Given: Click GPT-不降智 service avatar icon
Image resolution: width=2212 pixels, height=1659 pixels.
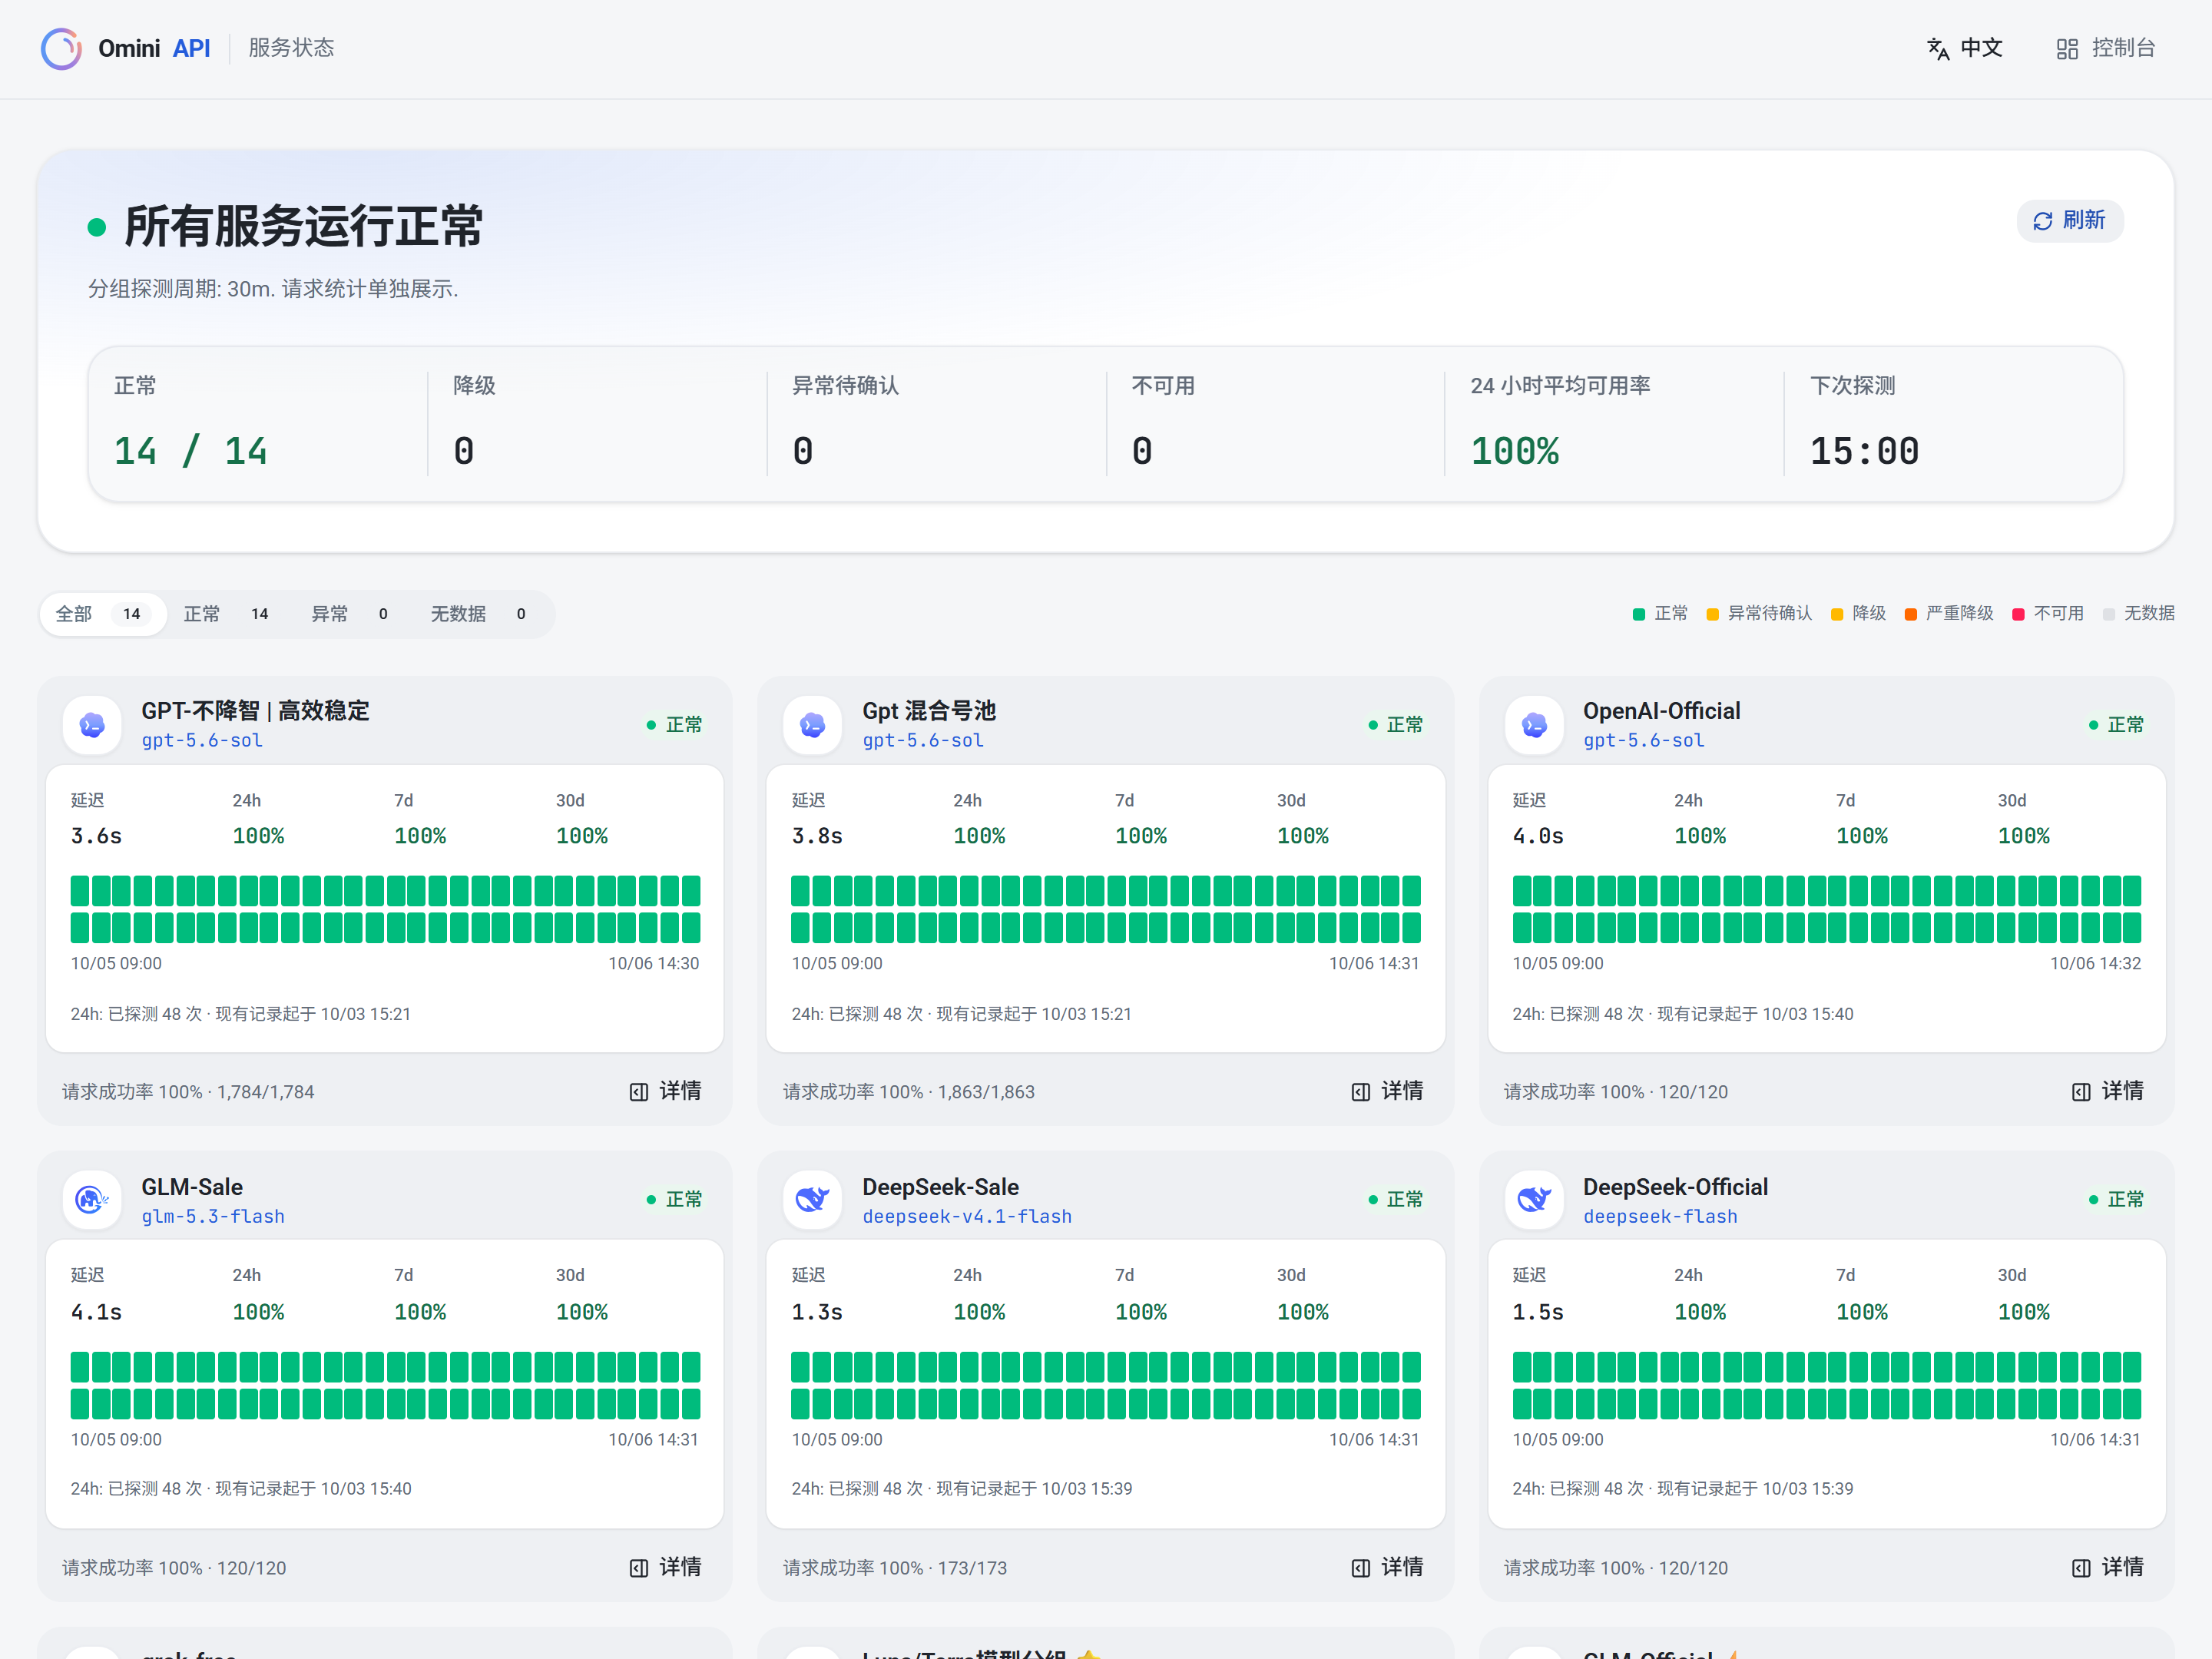Looking at the screenshot, I should pyautogui.click(x=92, y=725).
